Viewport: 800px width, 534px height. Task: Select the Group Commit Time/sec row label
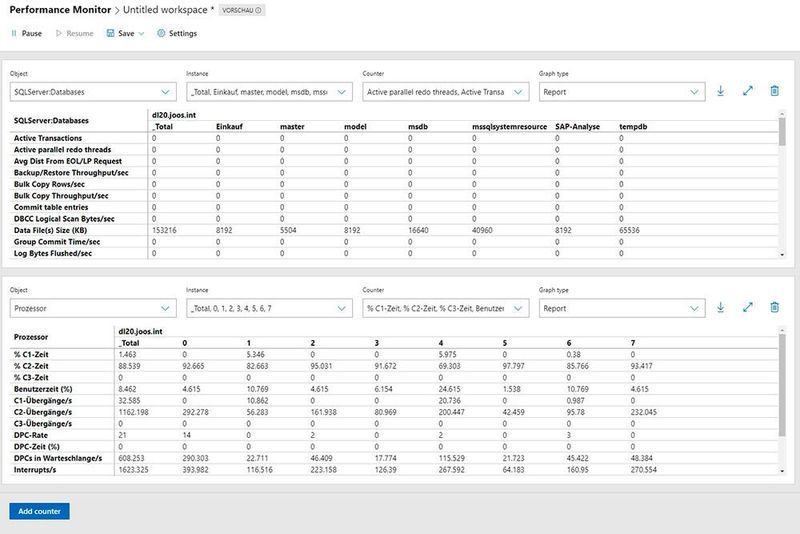(x=57, y=242)
